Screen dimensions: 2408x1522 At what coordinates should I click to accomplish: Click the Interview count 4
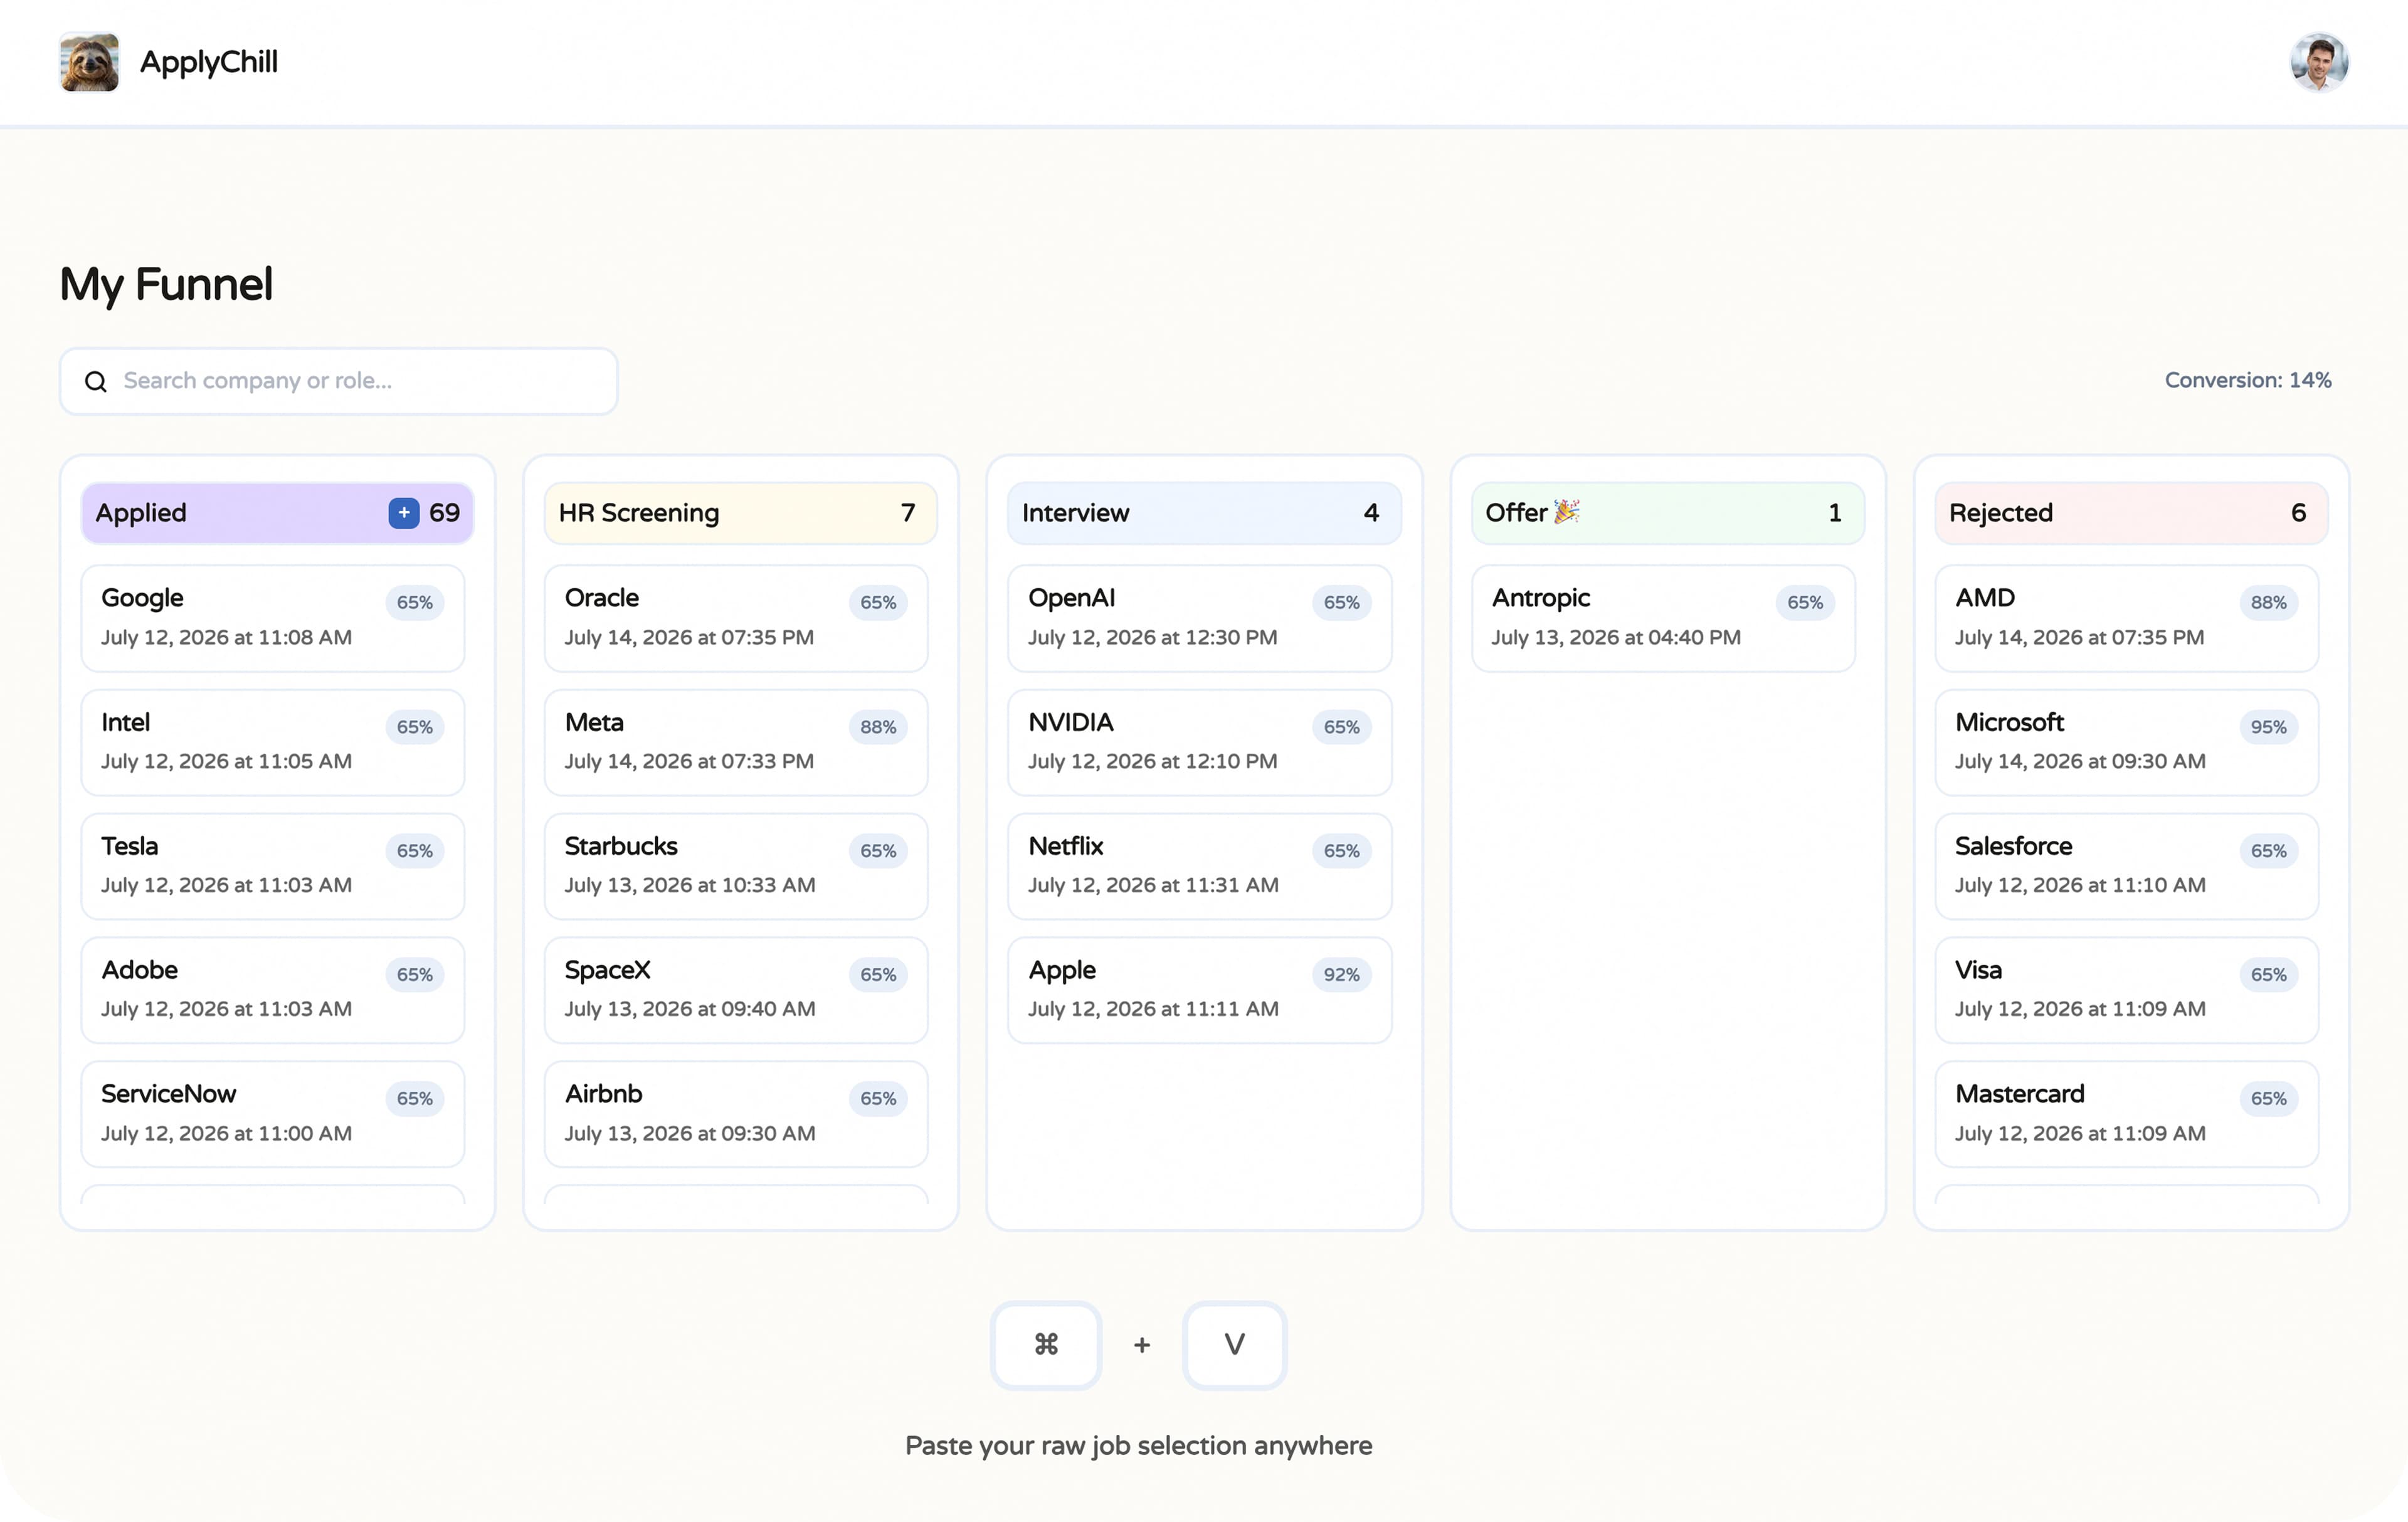1371,513
